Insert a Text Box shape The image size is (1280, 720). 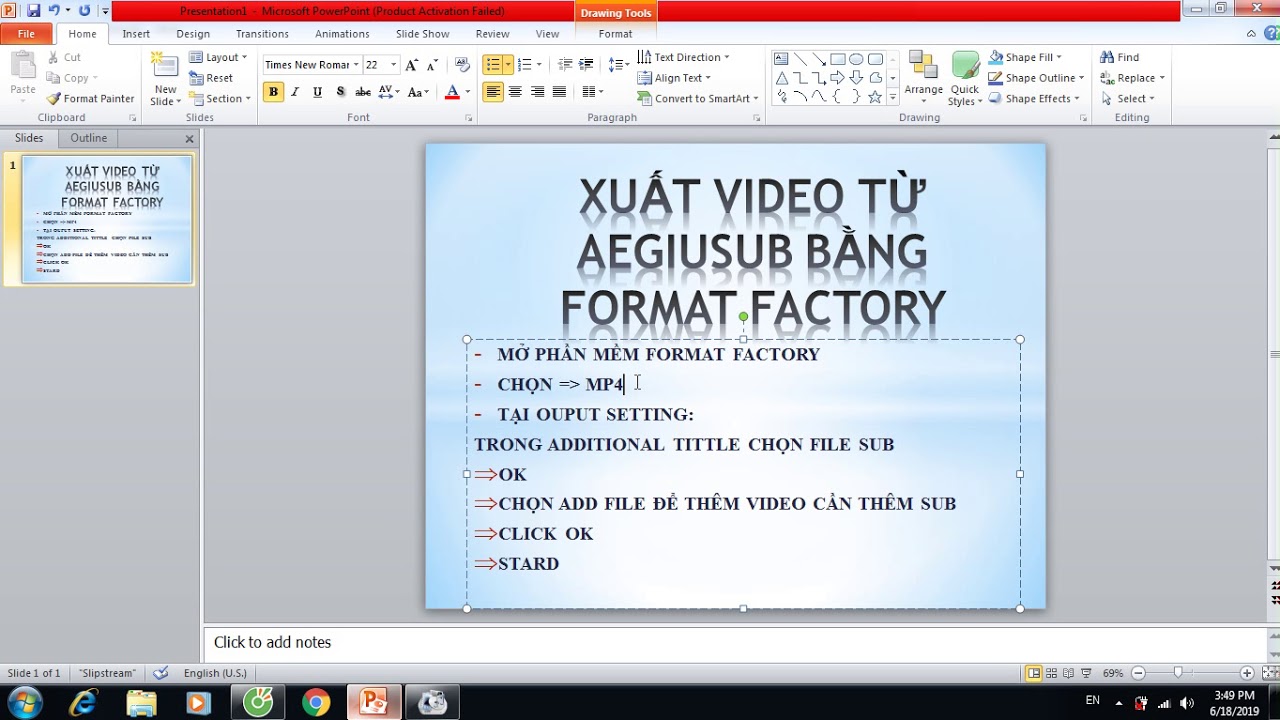point(781,59)
